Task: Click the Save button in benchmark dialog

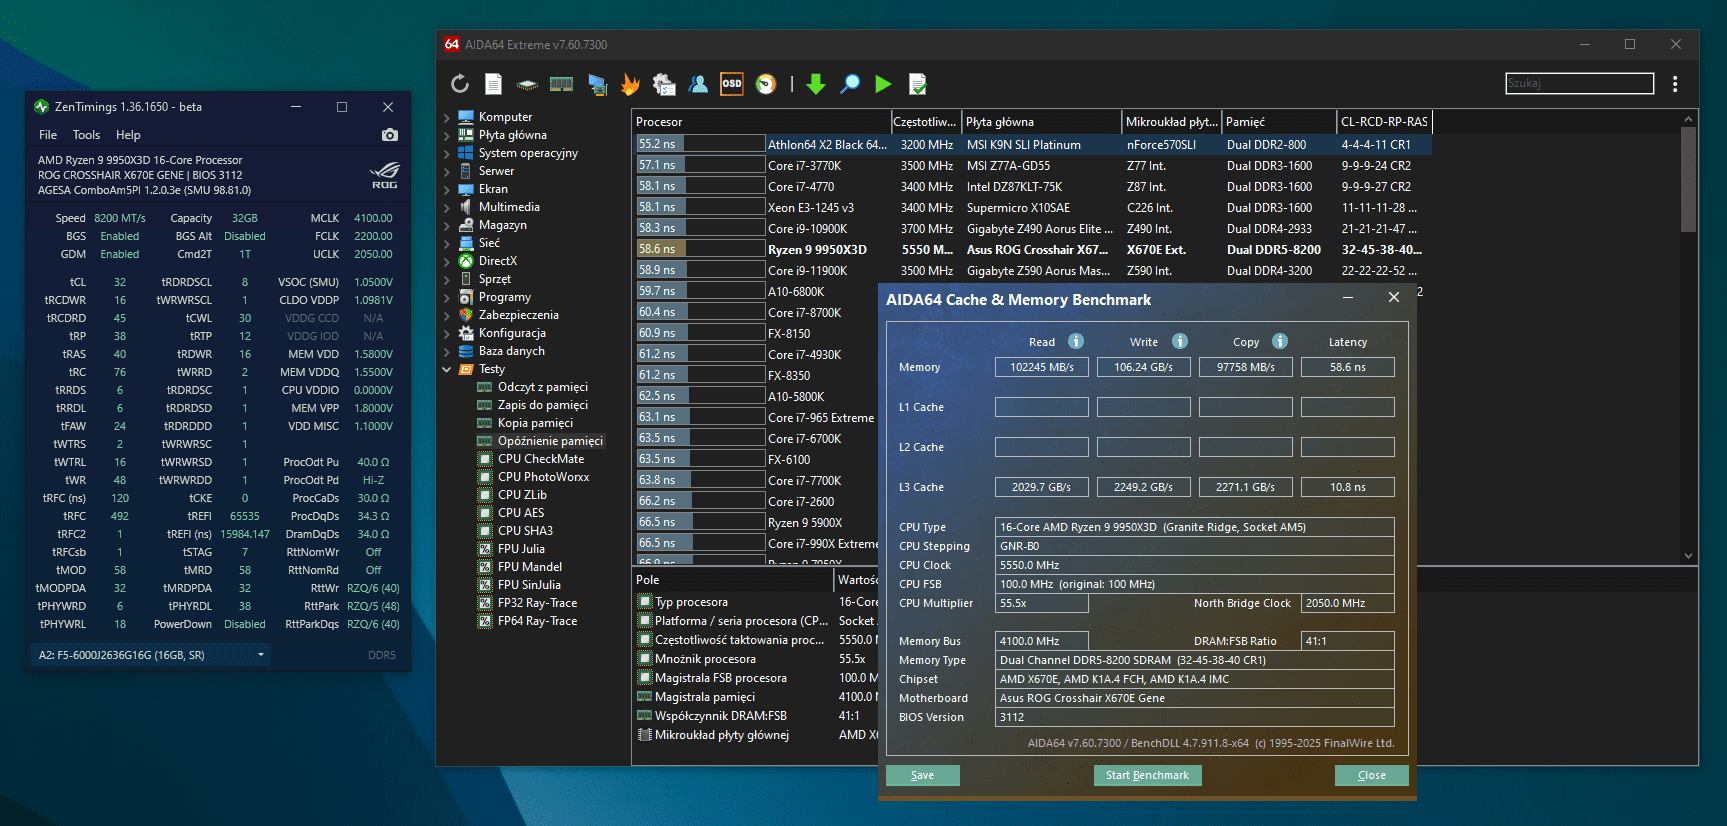Action: tap(922, 775)
